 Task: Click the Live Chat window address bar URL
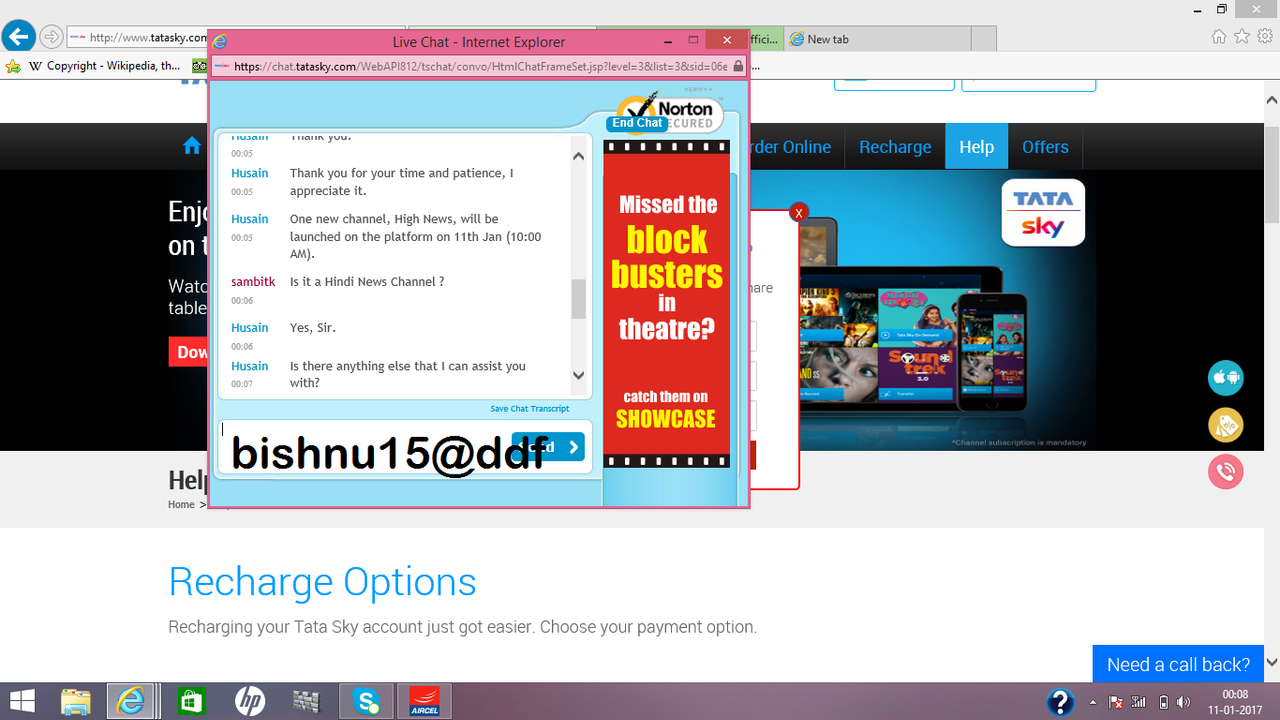480,66
